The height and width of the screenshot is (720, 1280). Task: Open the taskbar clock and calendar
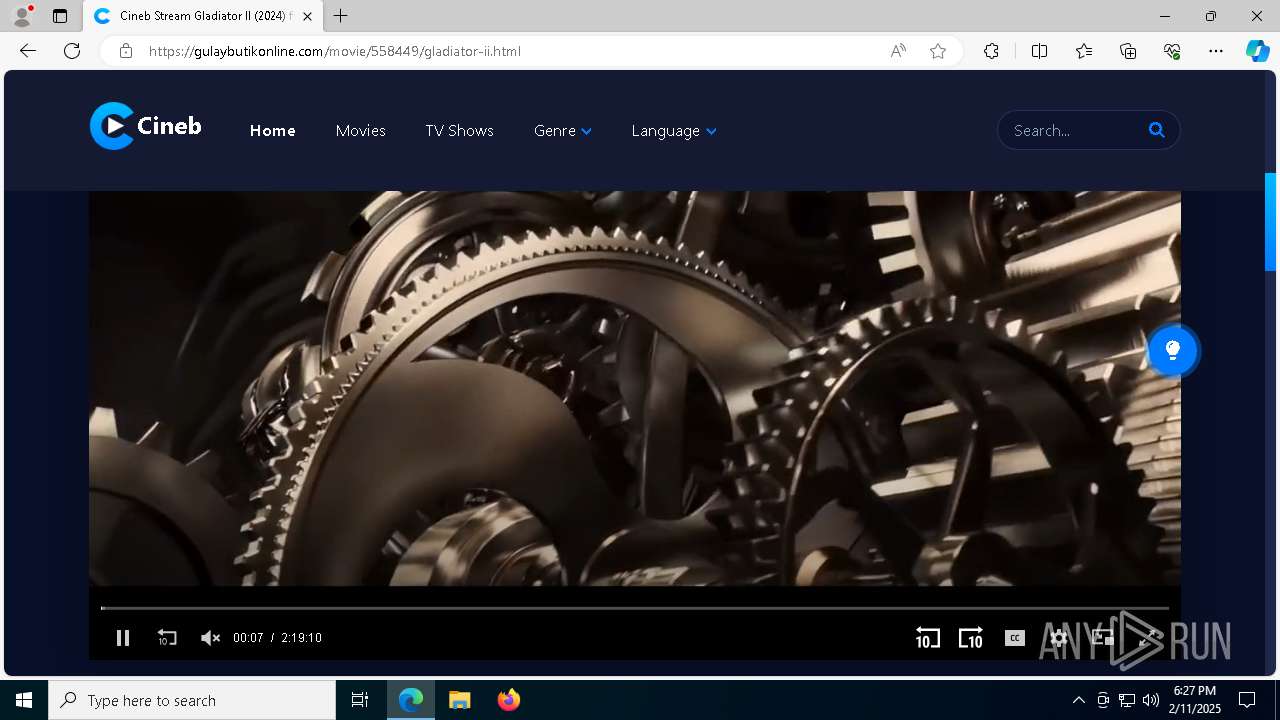pyautogui.click(x=1195, y=700)
